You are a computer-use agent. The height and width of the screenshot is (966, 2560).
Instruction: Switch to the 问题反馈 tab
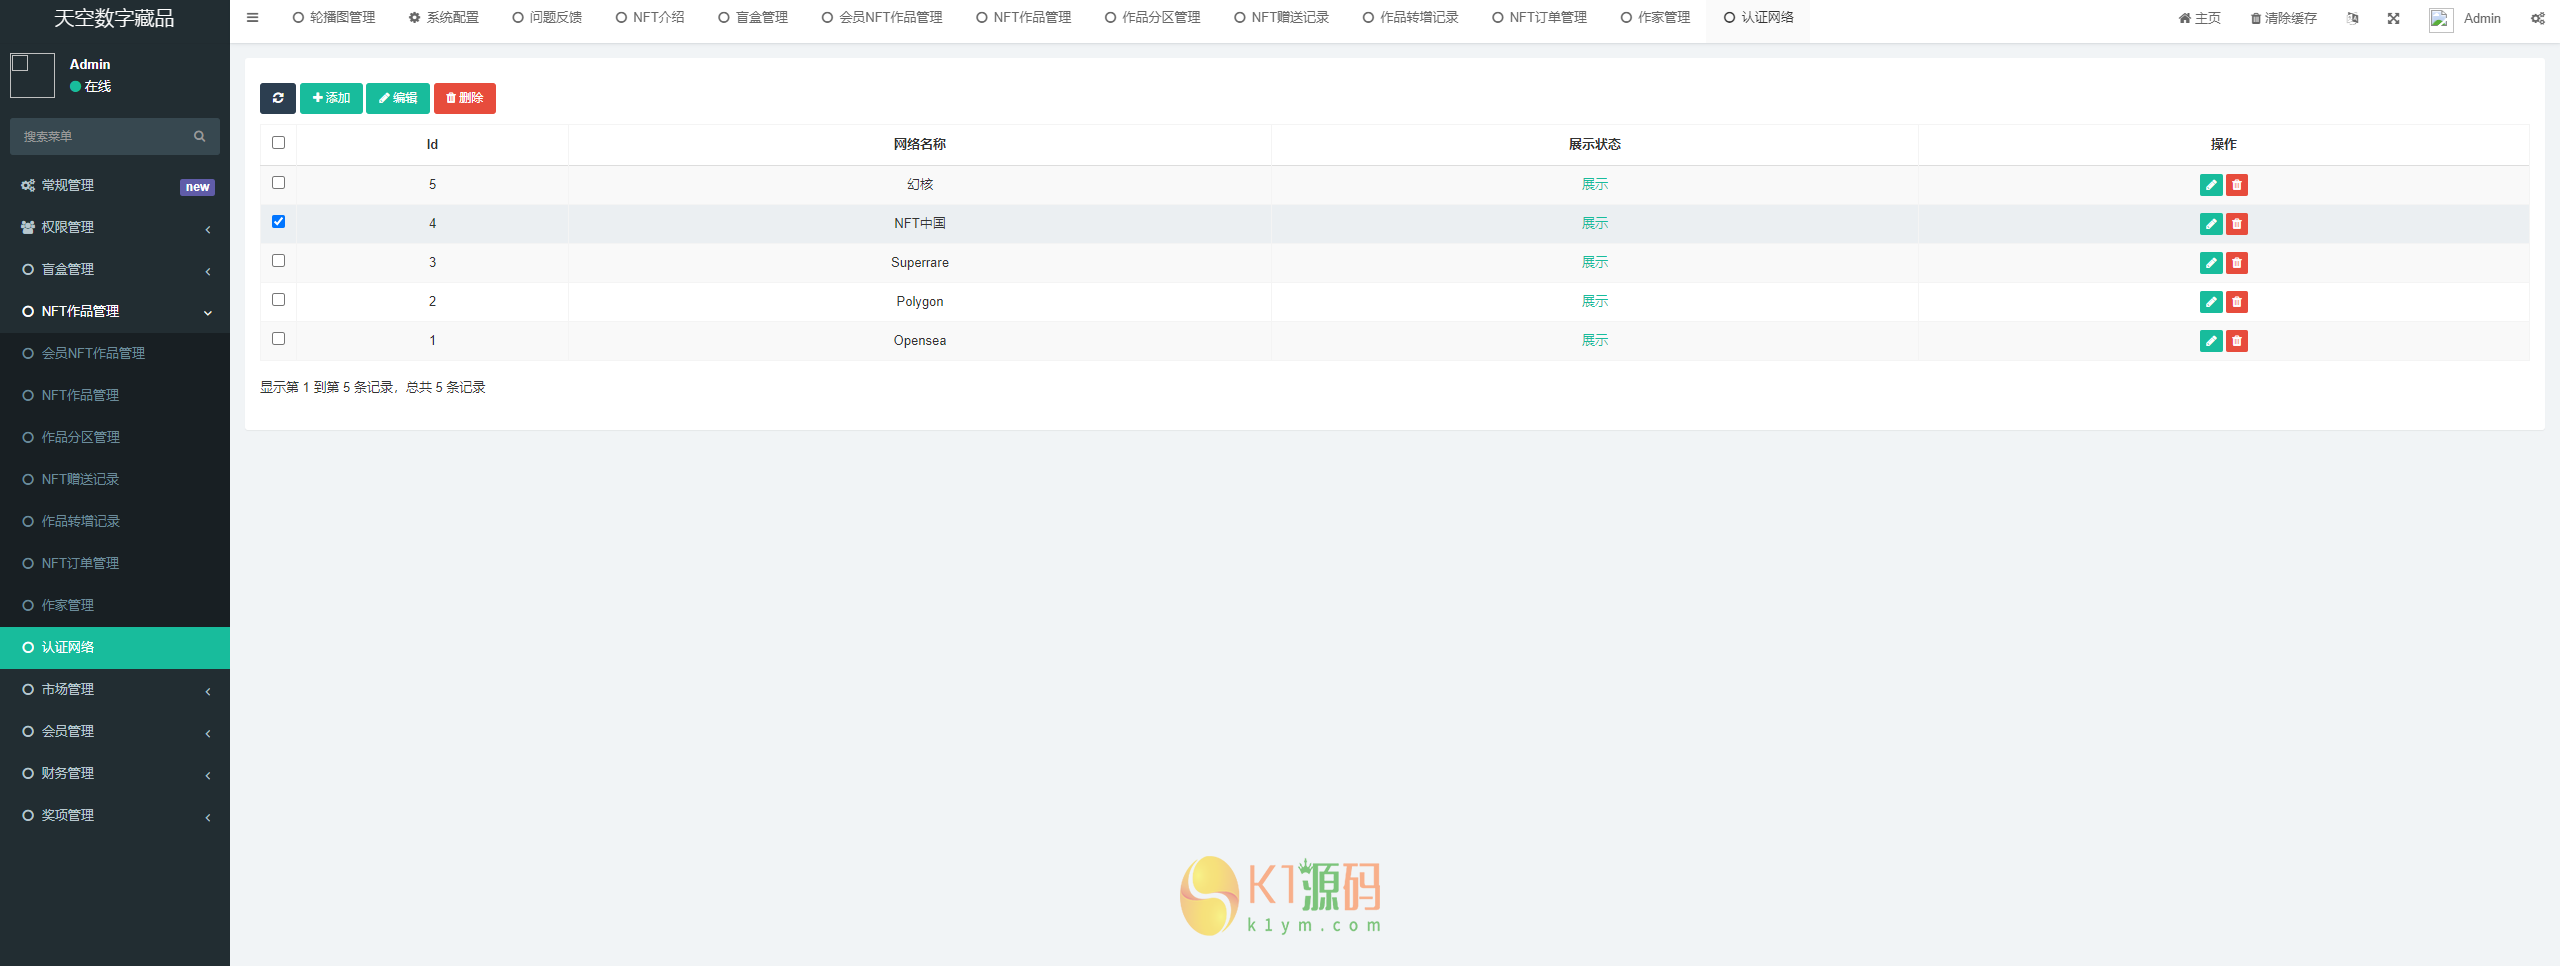click(x=547, y=17)
